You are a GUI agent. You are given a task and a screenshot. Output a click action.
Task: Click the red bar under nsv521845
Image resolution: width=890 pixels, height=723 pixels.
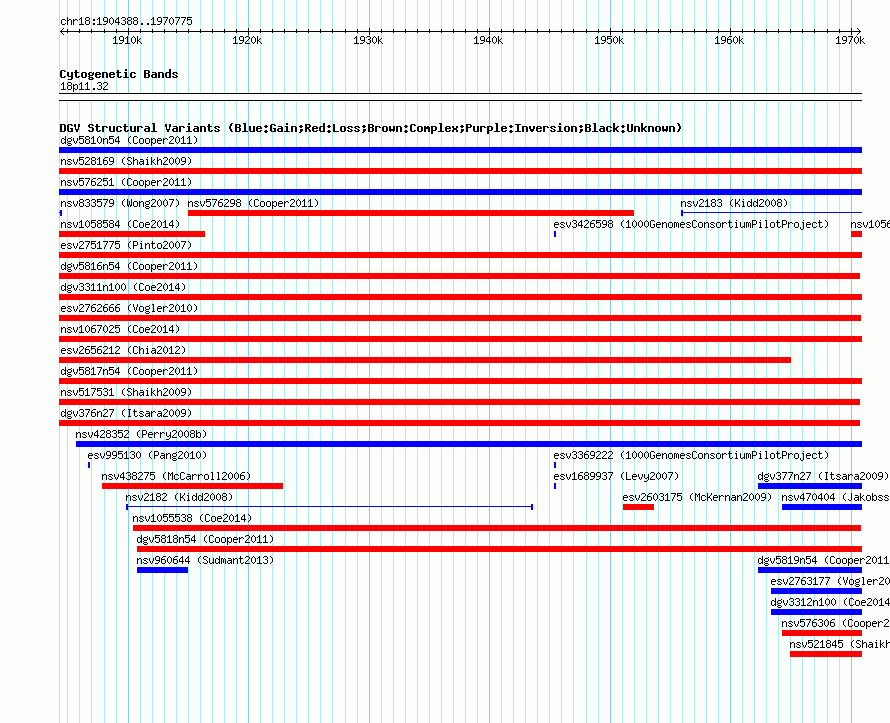pyautogui.click(x=826, y=654)
